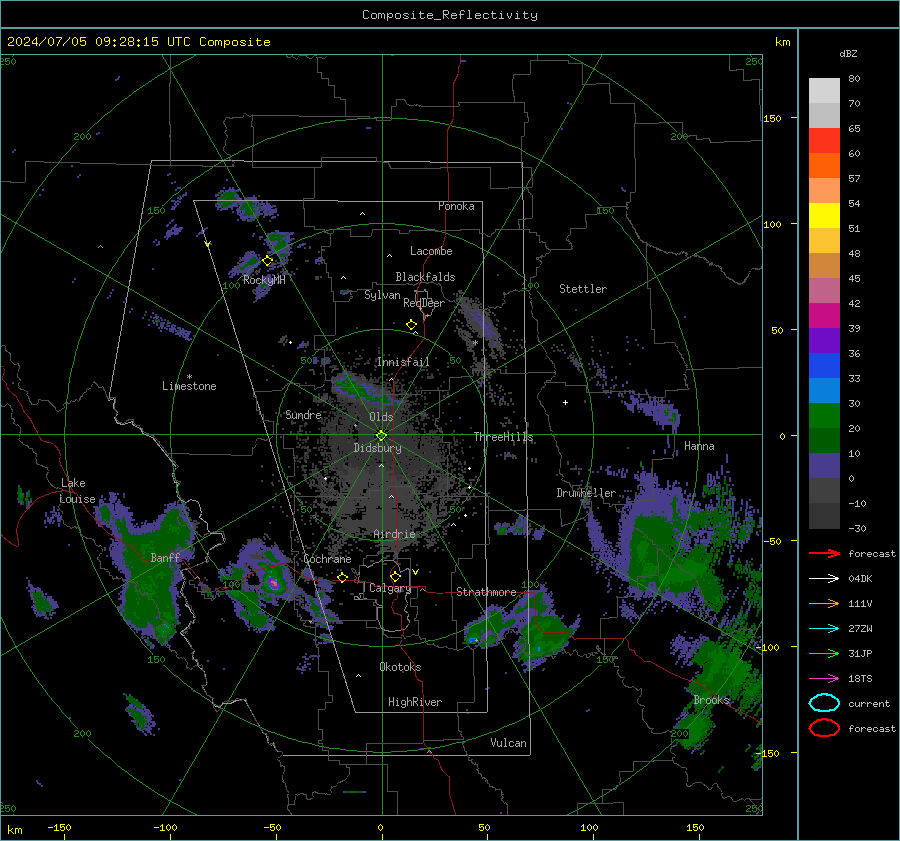
Task: Select the dark orange 57 dBZ swatch
Action: tap(824, 165)
